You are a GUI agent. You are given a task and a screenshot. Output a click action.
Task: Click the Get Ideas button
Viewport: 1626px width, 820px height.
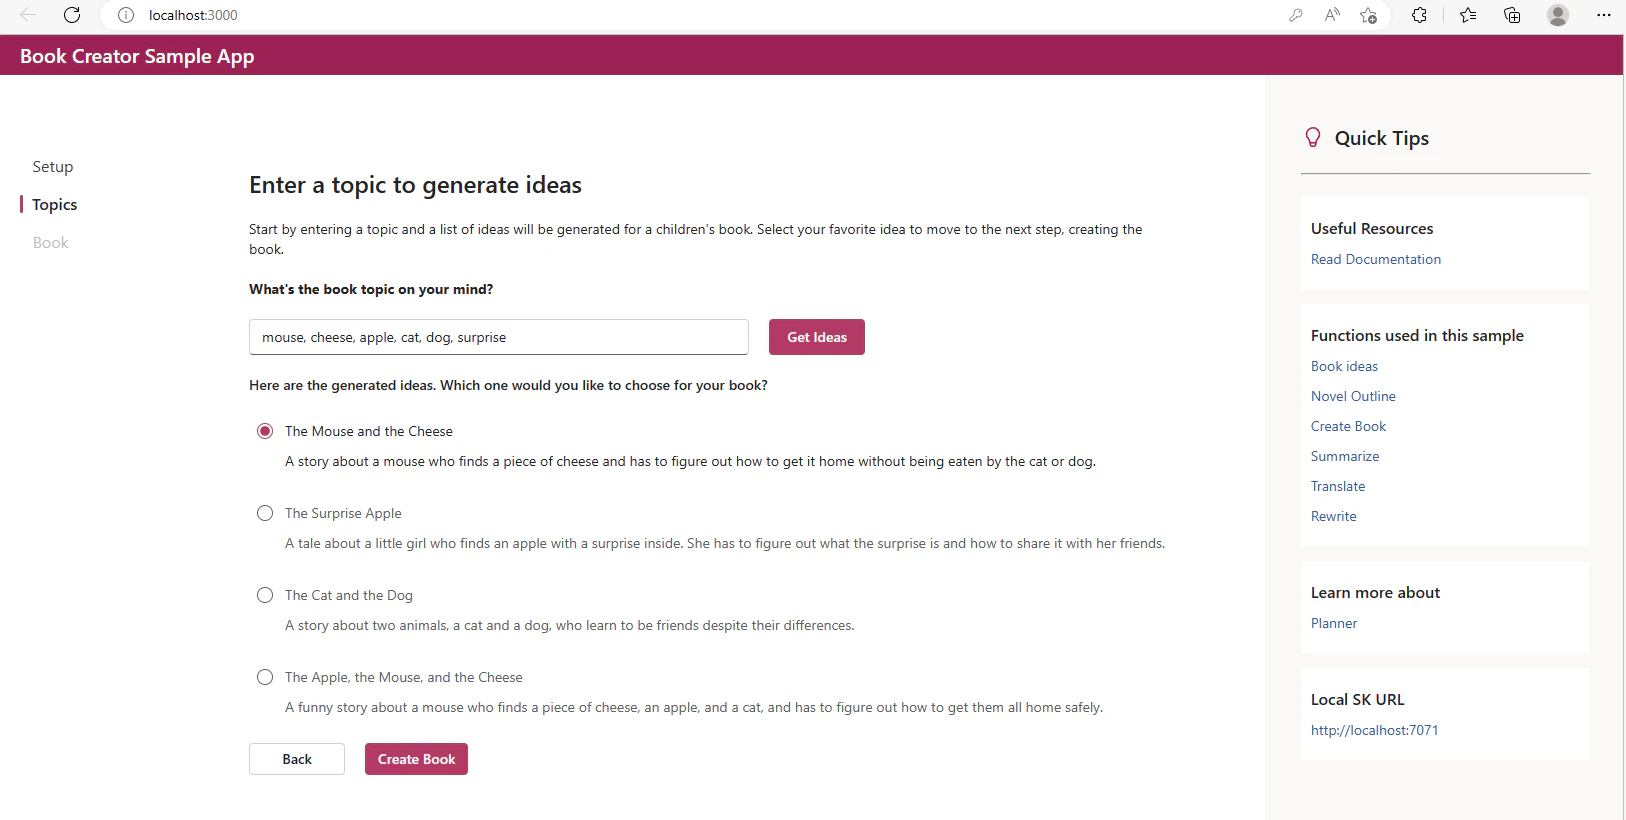(817, 337)
